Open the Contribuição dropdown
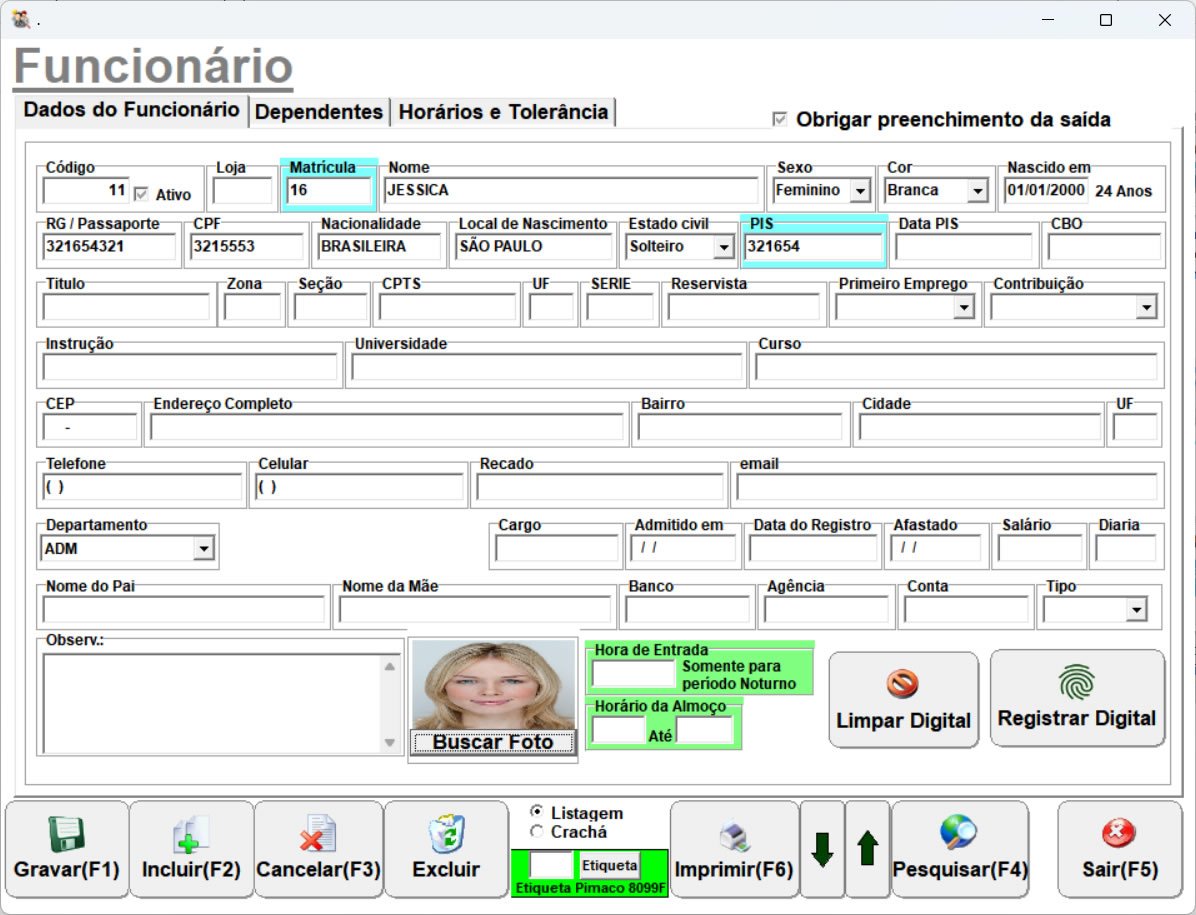 (x=1146, y=307)
